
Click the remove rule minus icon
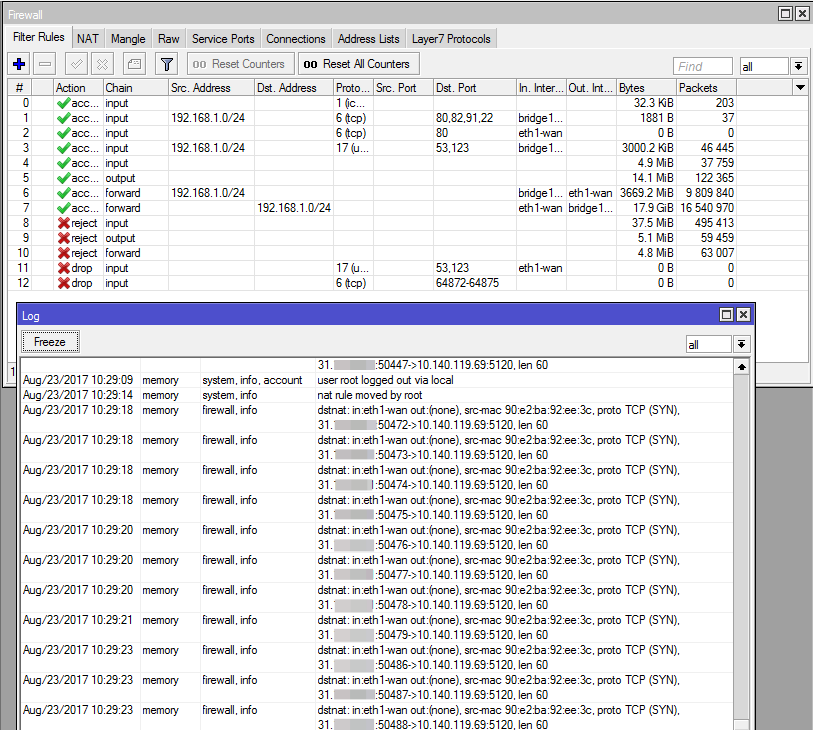point(45,64)
